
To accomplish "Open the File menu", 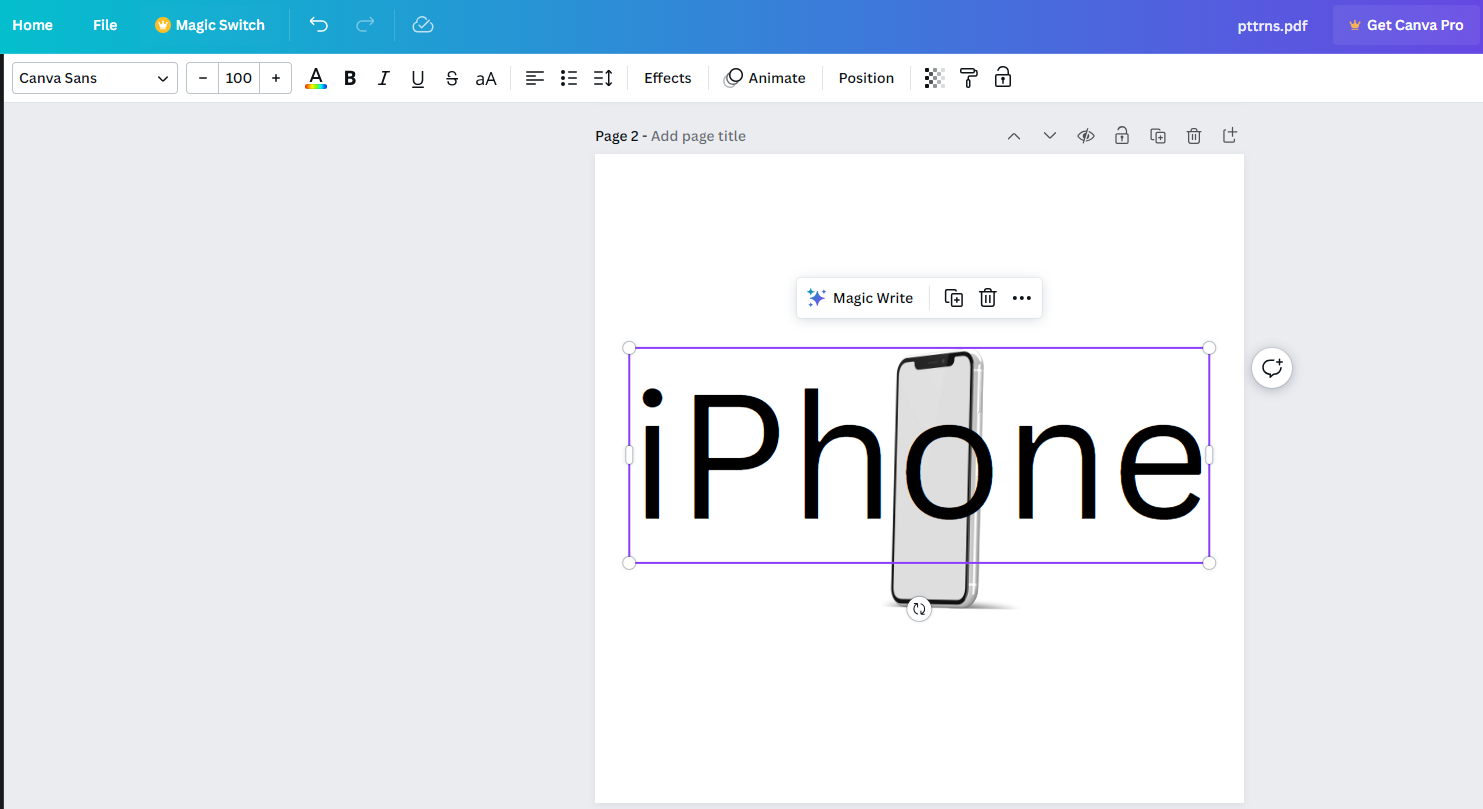I will coord(105,25).
